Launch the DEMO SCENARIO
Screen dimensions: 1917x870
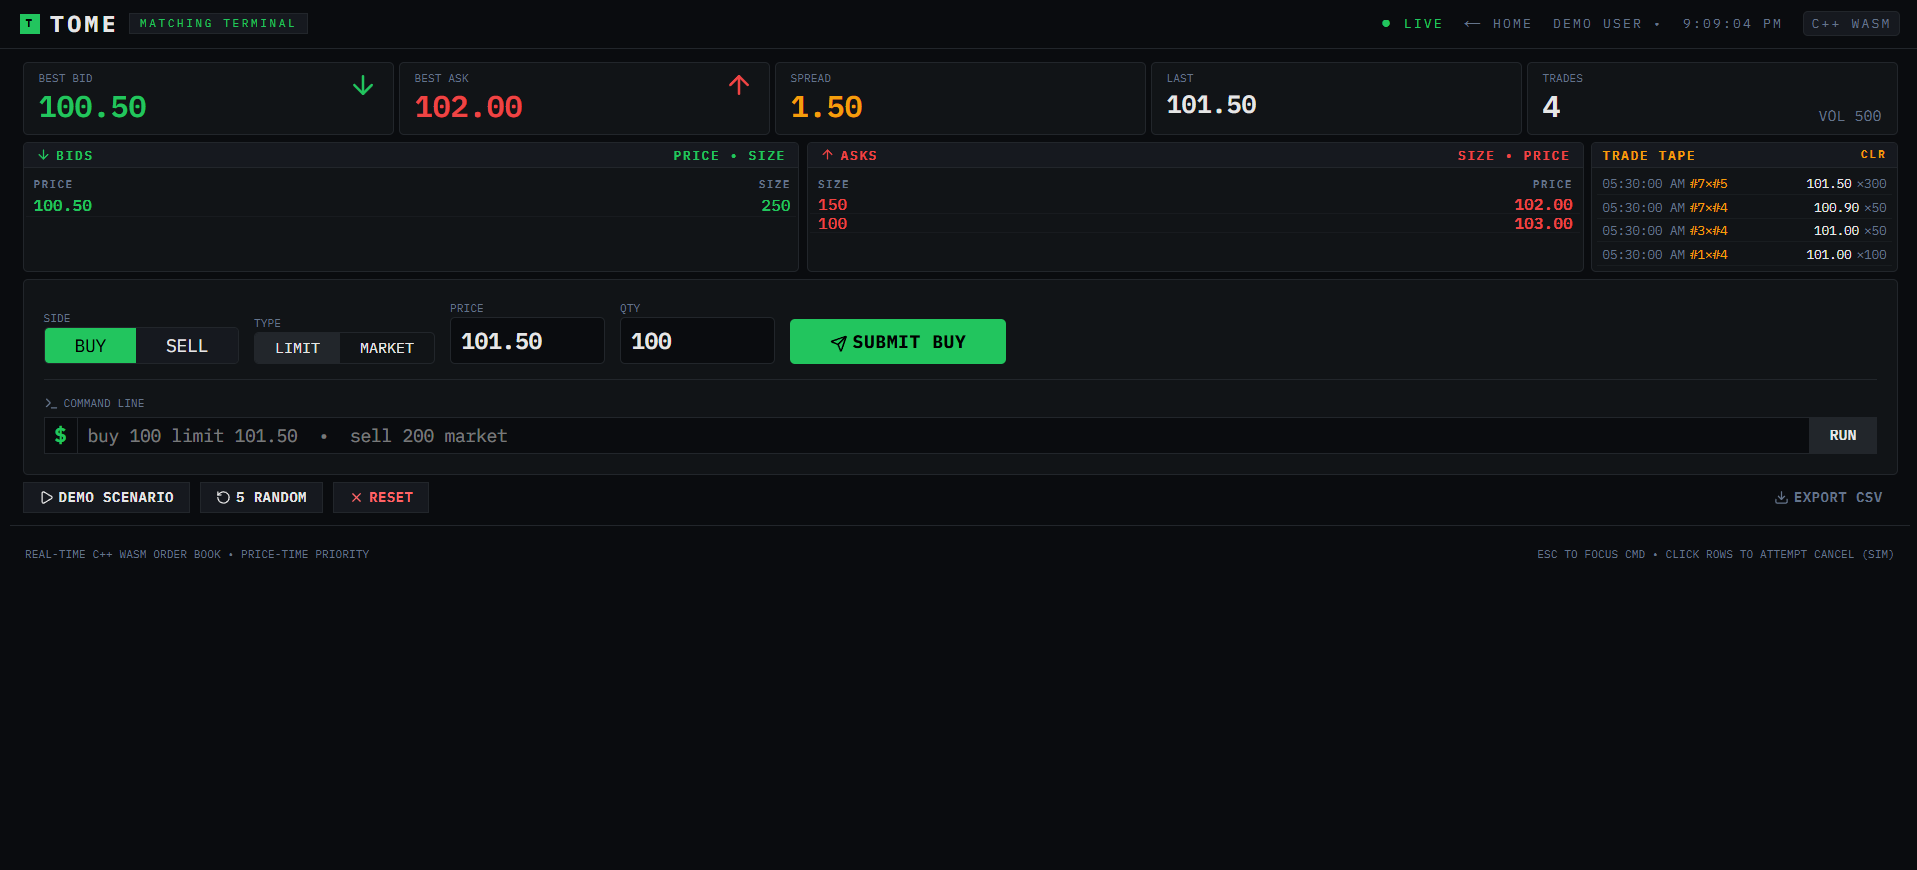coord(106,497)
